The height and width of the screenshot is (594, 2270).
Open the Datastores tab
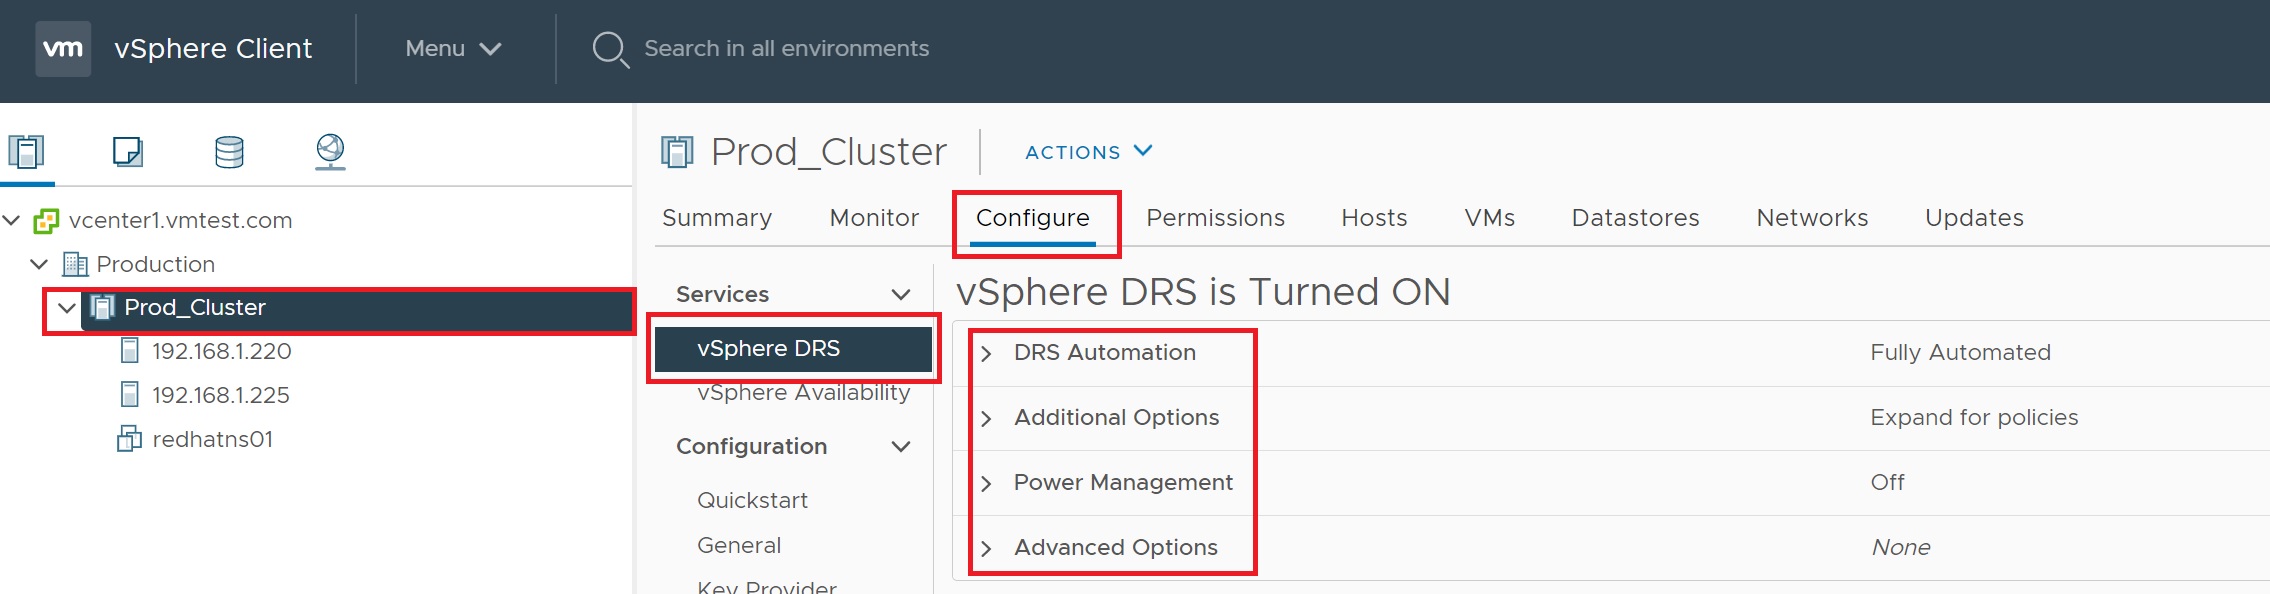1634,218
